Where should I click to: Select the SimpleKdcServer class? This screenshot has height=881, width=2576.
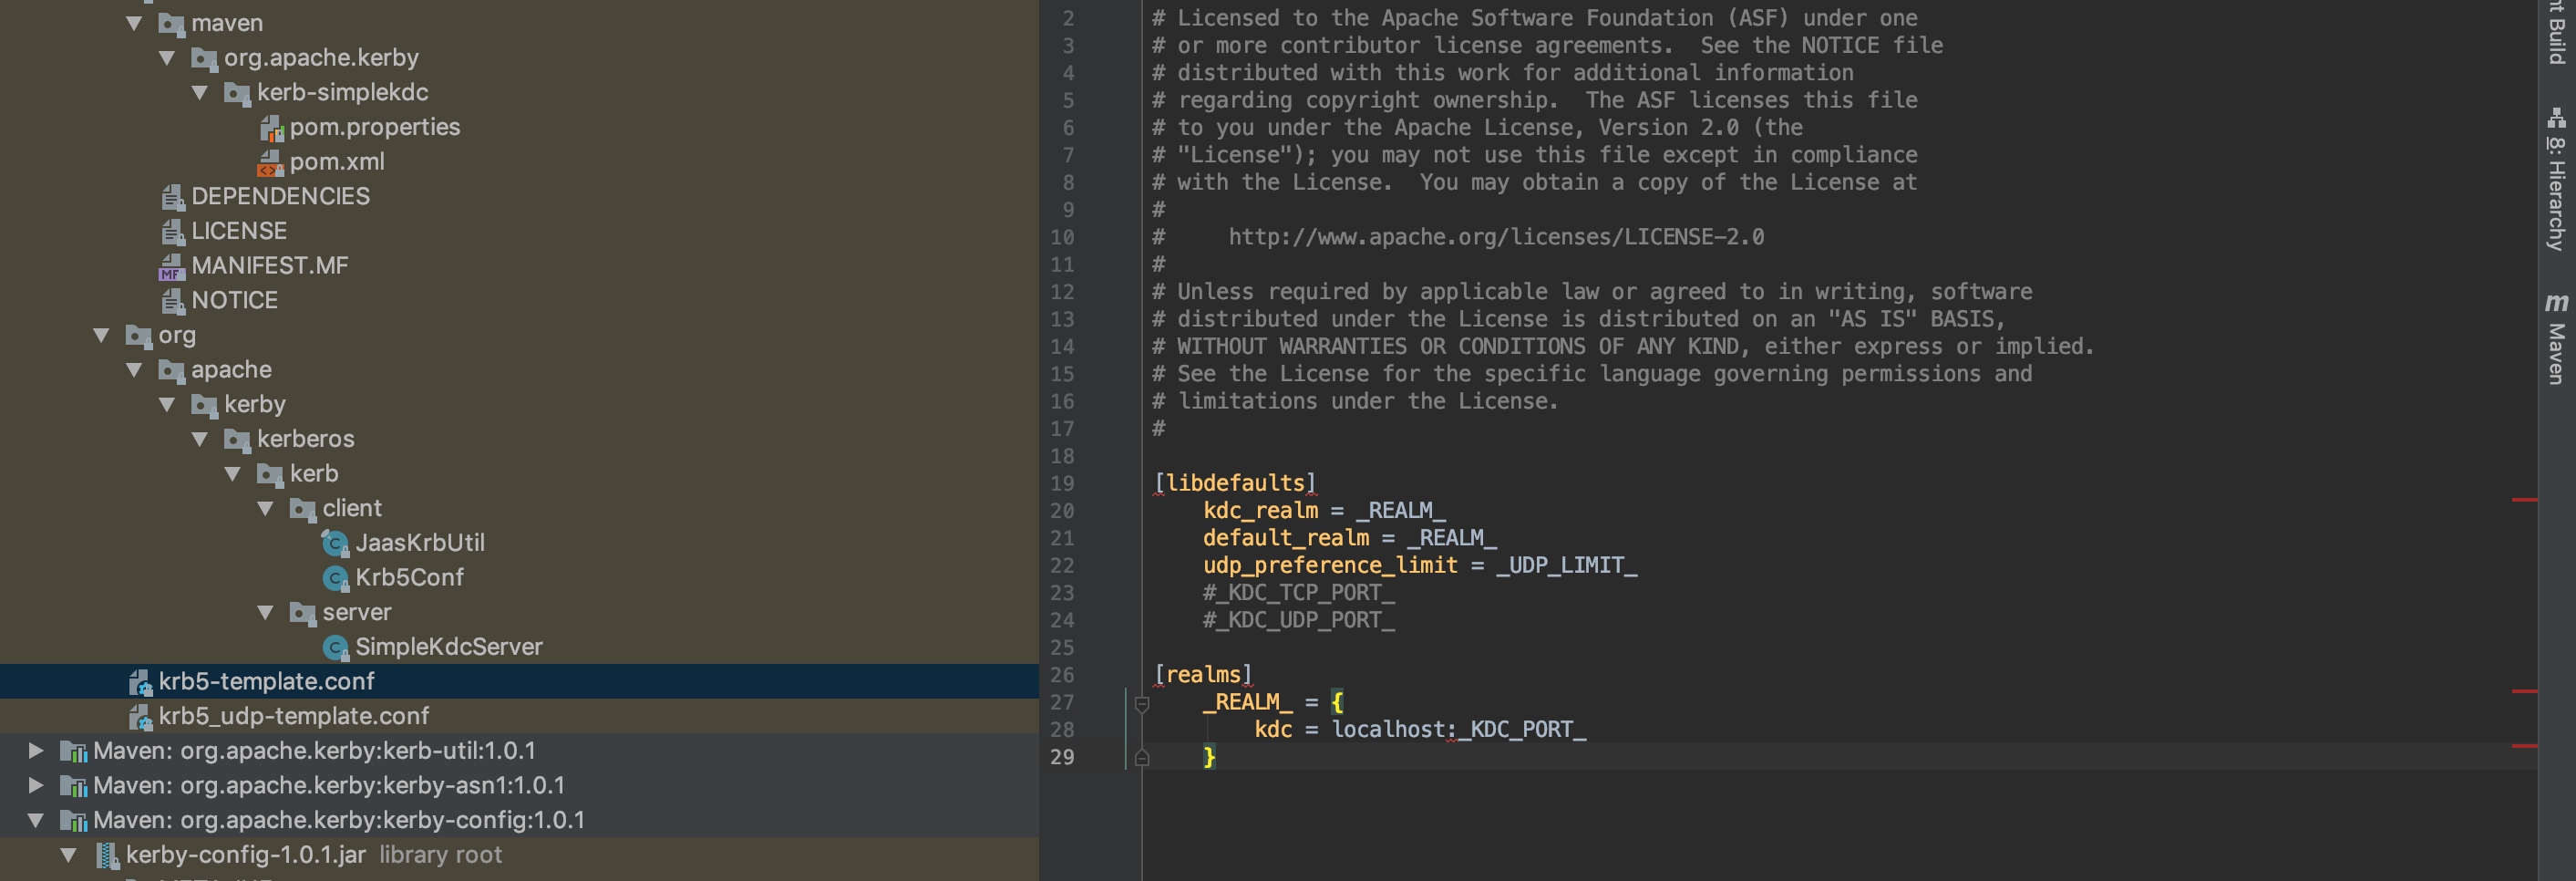(x=449, y=647)
